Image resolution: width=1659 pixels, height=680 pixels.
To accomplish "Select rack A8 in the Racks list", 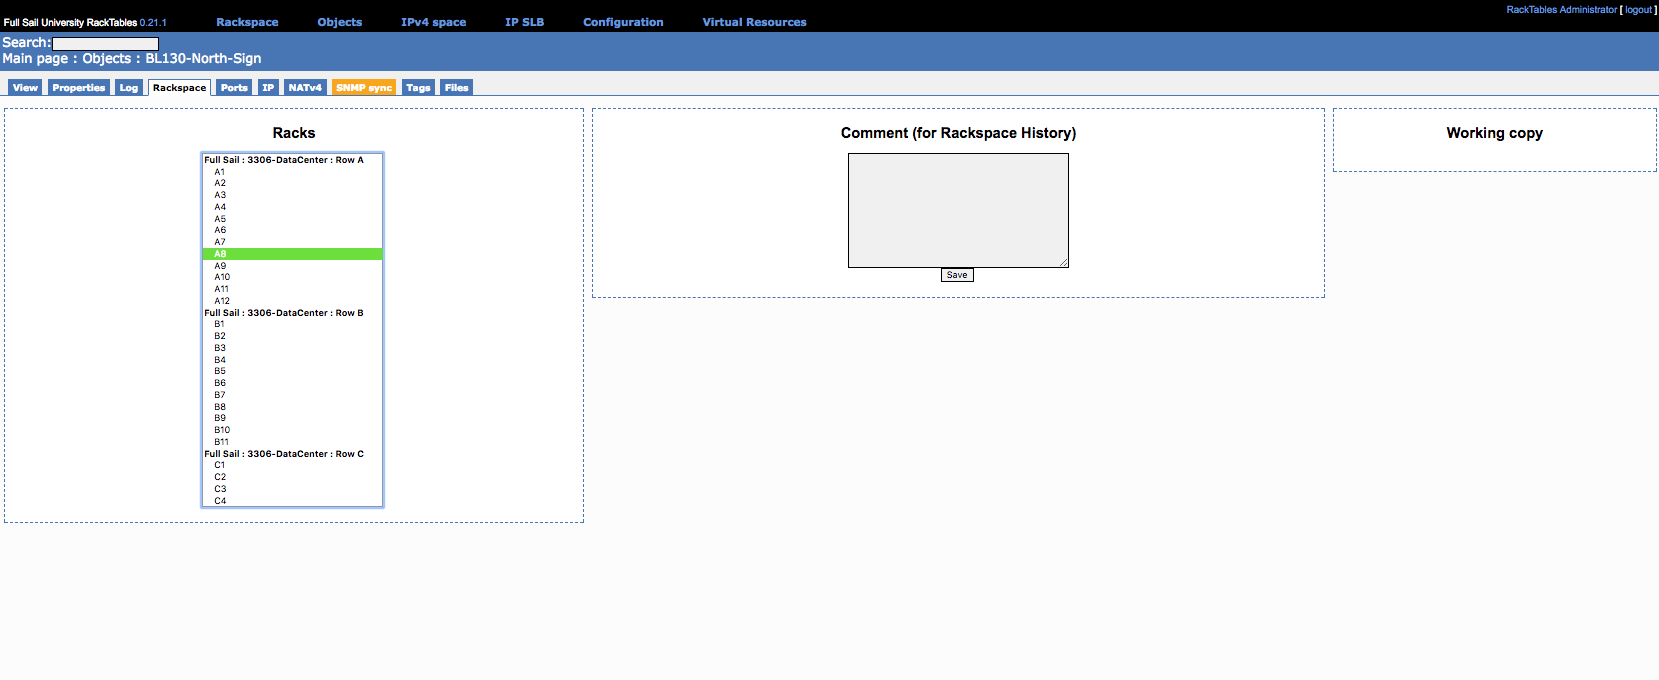I will point(220,254).
